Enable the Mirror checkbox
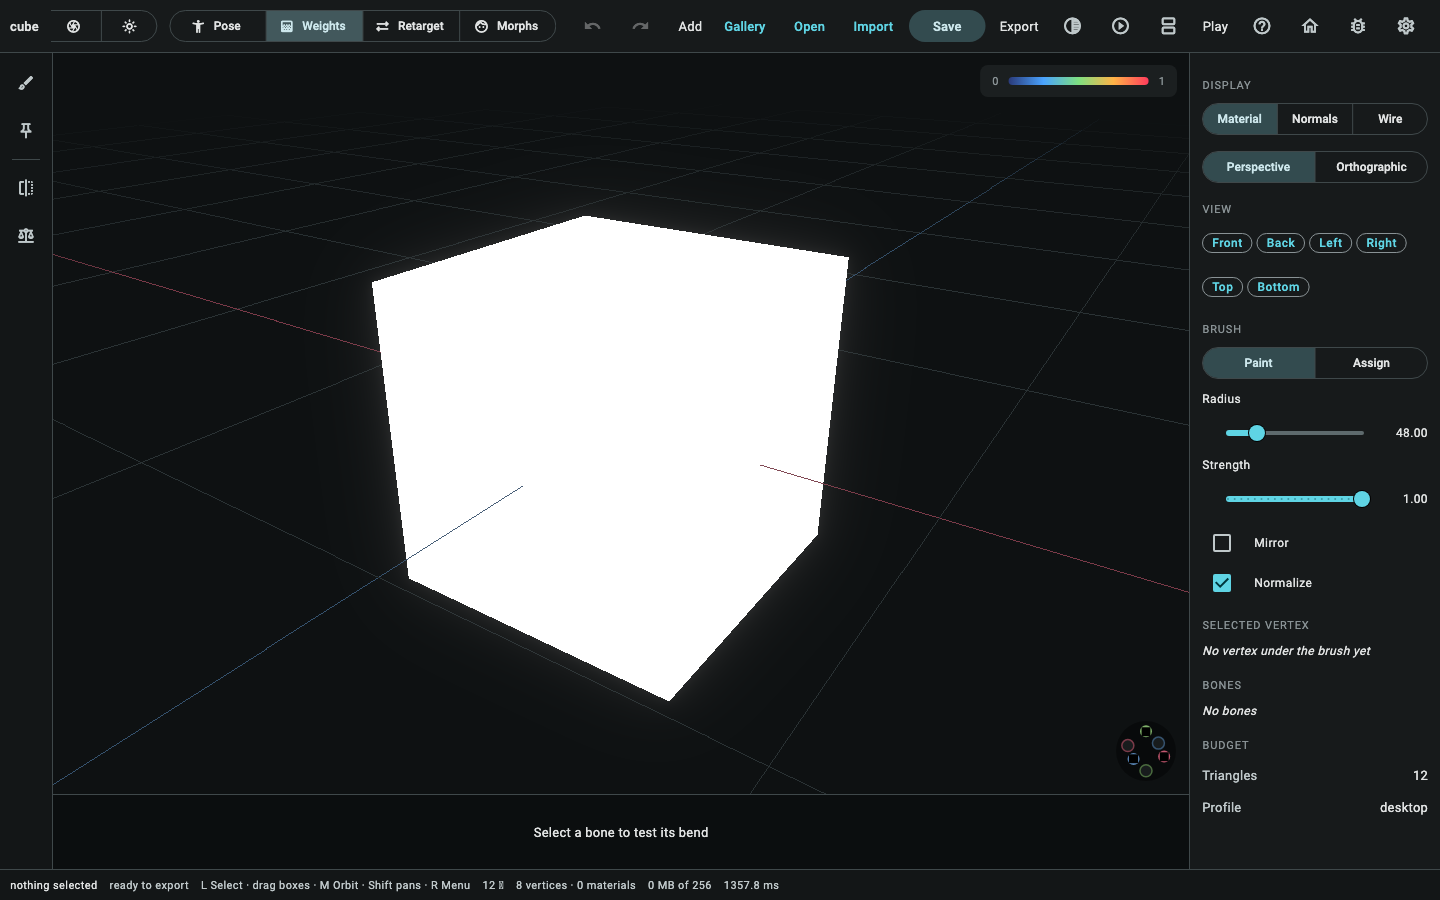Screen dimensions: 1440x900 coord(1222,543)
